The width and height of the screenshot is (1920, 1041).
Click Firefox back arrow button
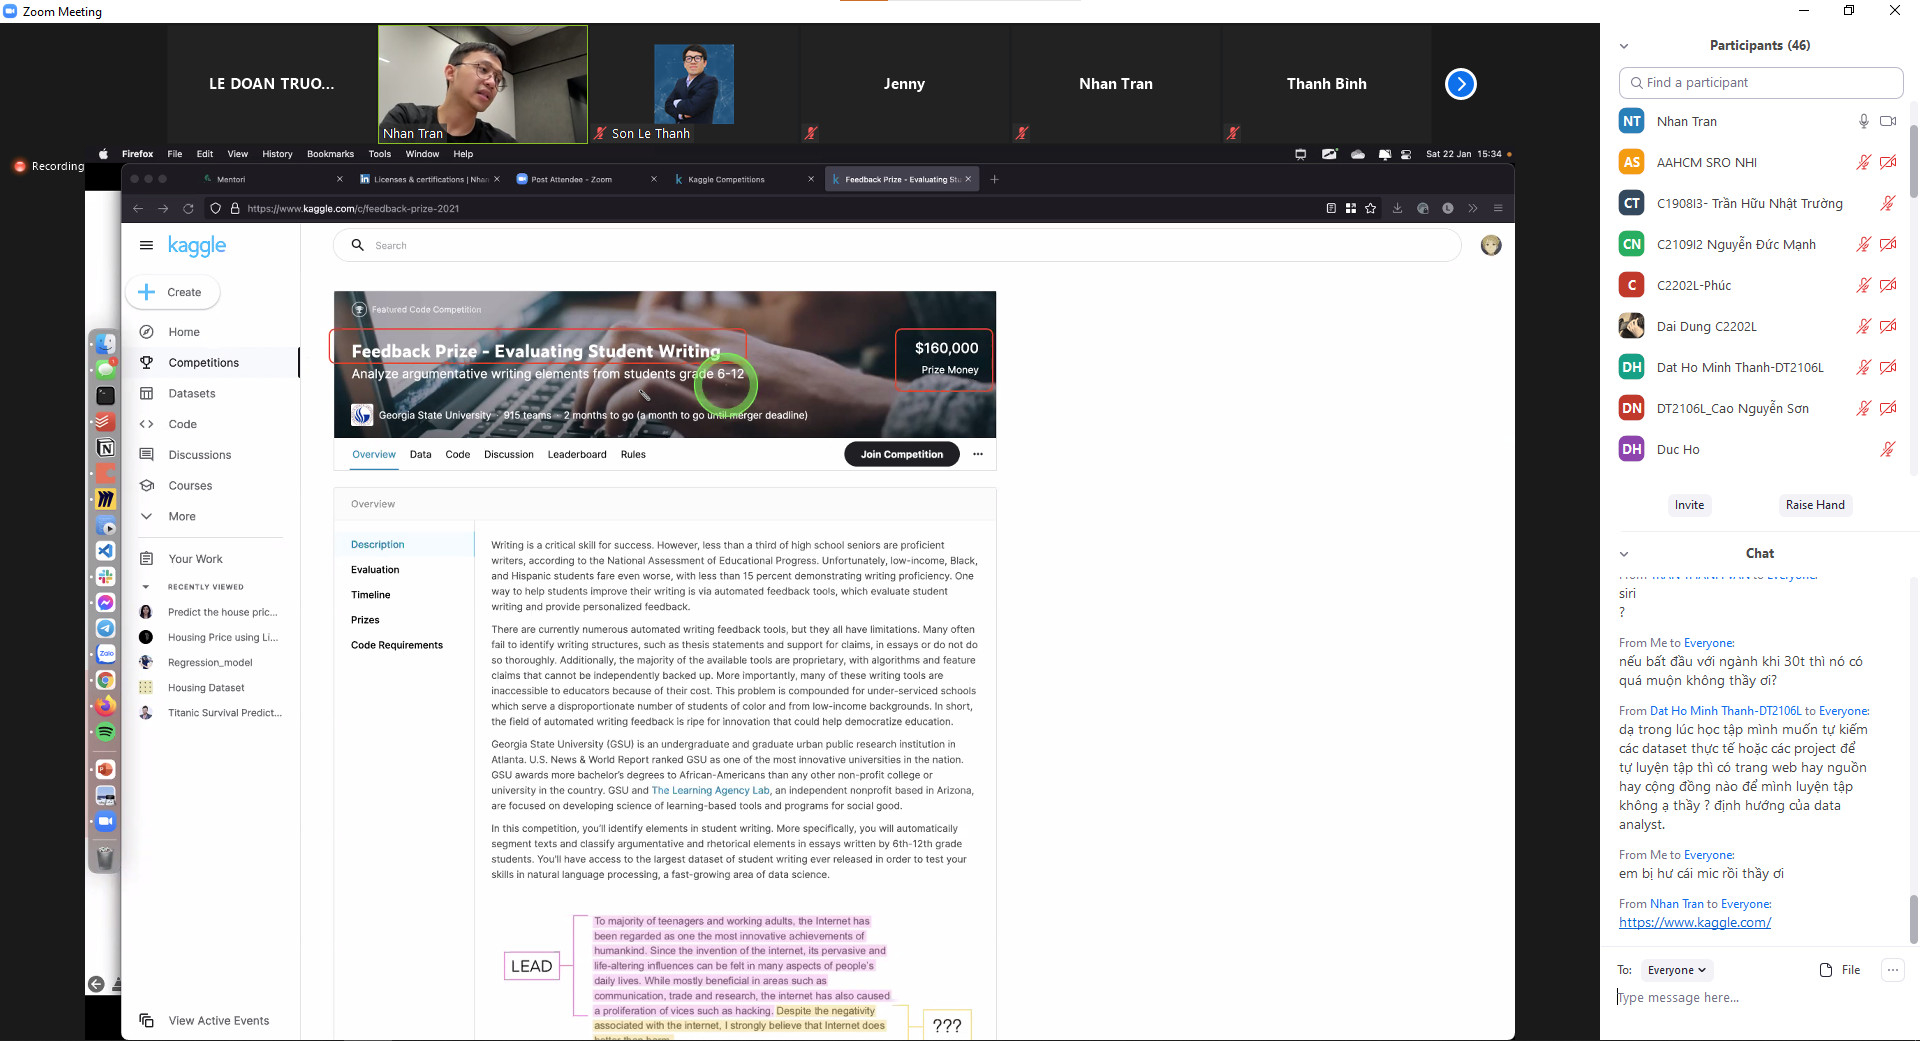[138, 208]
